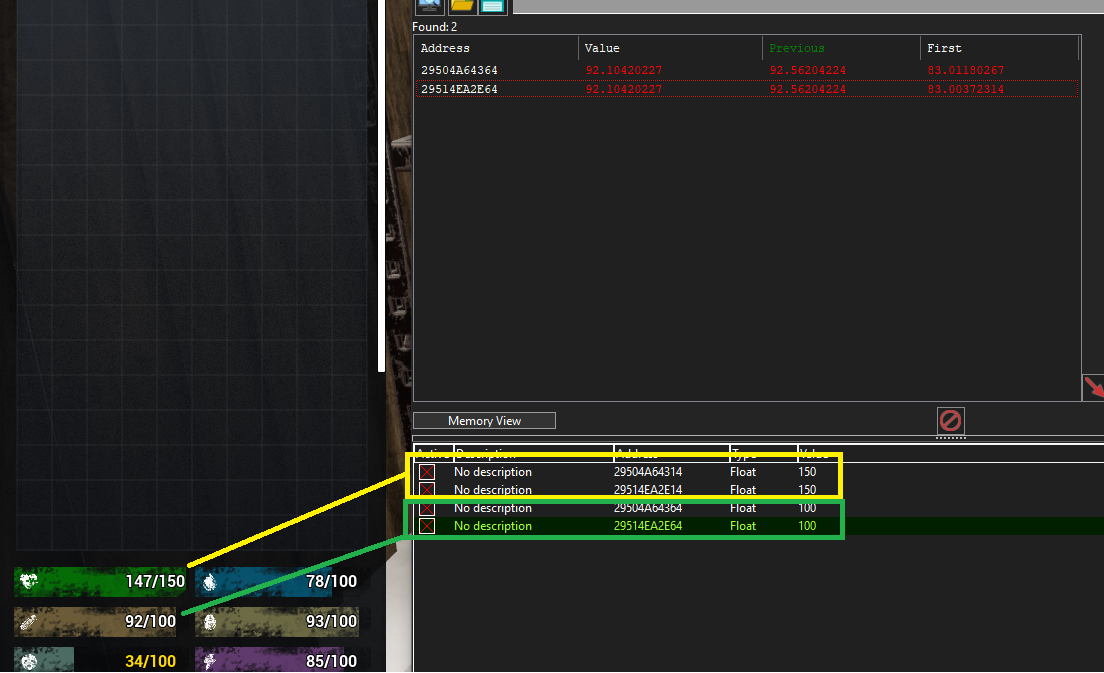
Task: Click first value 83.01180267
Action: tap(966, 70)
